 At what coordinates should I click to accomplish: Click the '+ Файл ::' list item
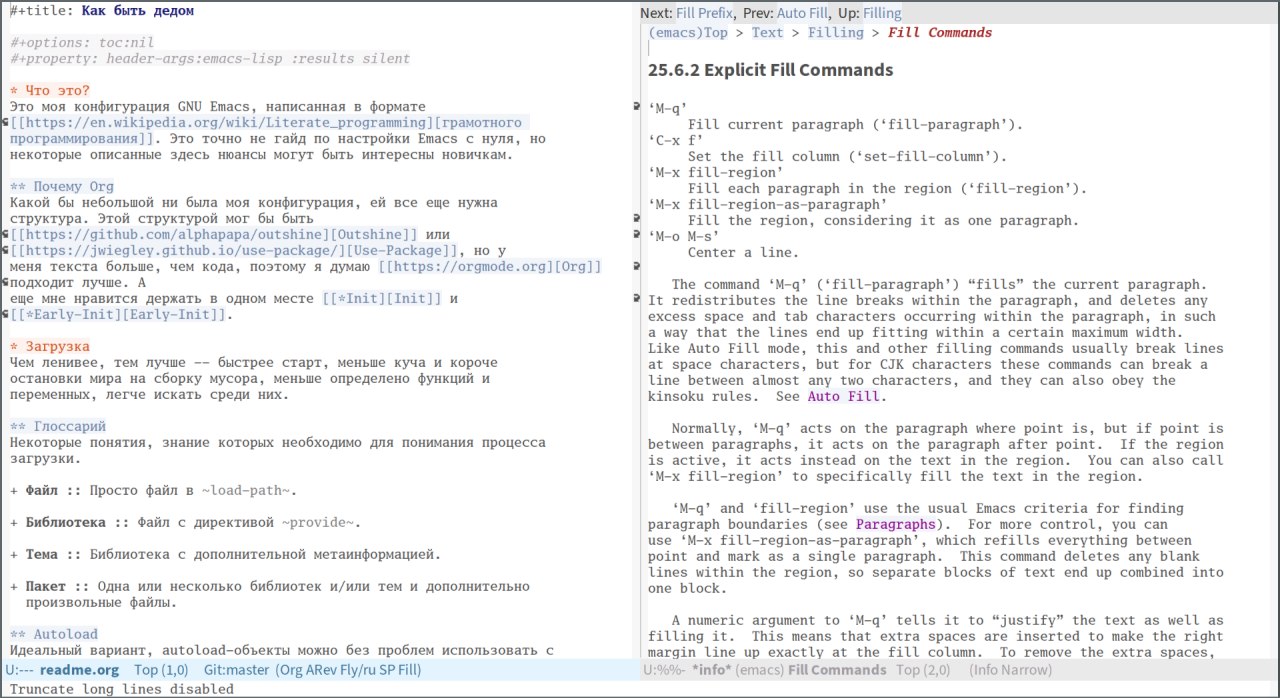pos(154,491)
